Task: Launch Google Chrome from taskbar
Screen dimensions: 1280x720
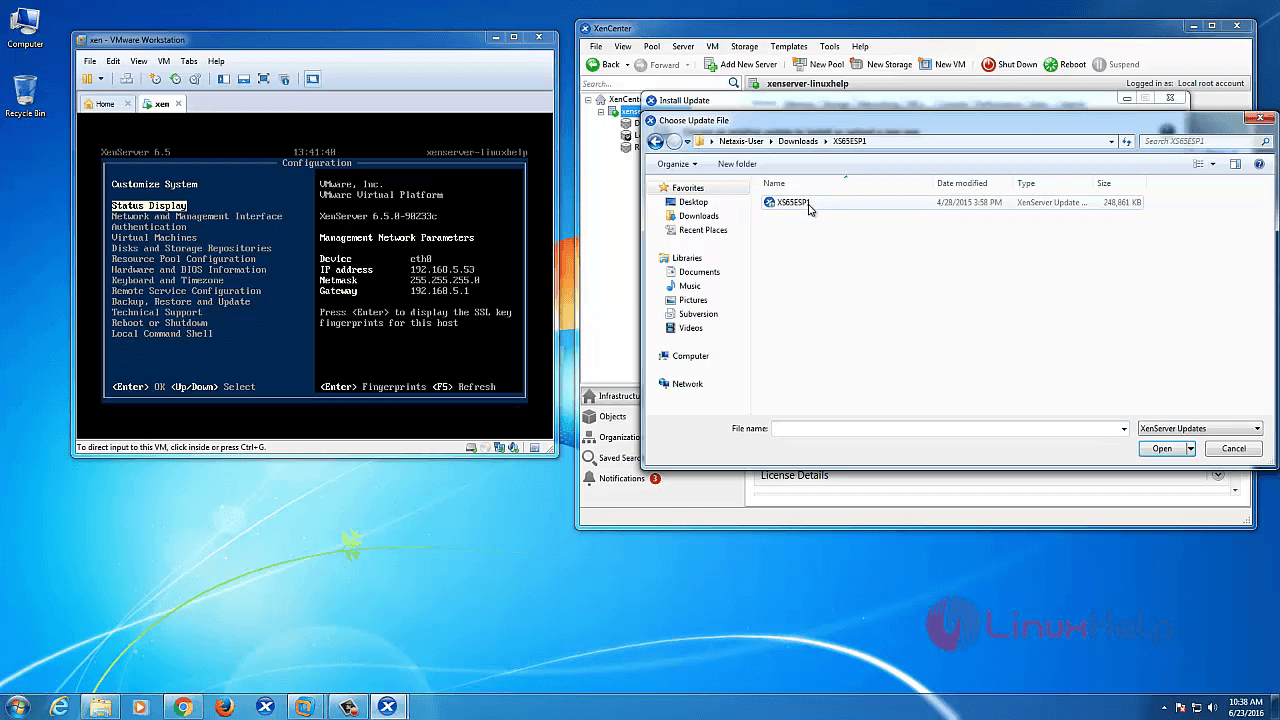Action: (x=183, y=706)
